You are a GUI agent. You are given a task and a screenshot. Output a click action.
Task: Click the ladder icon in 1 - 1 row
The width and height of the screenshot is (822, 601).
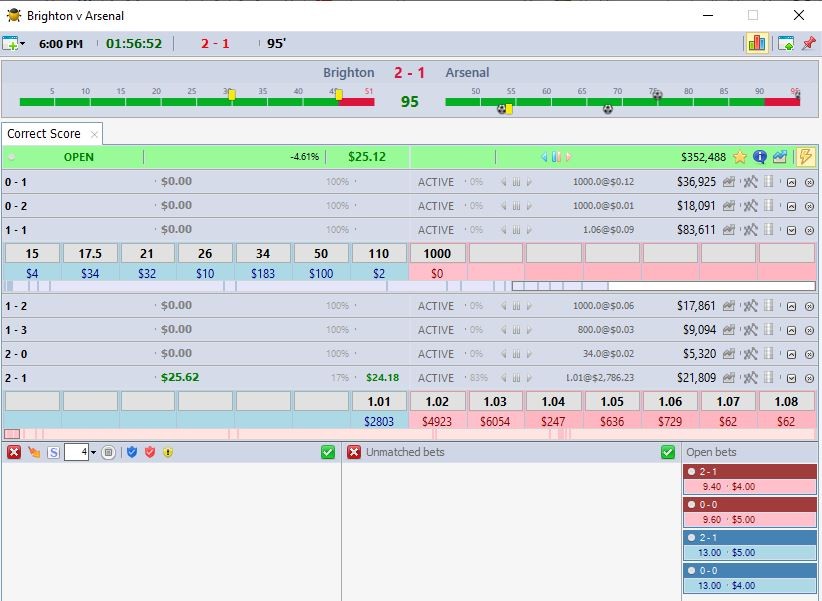point(769,229)
